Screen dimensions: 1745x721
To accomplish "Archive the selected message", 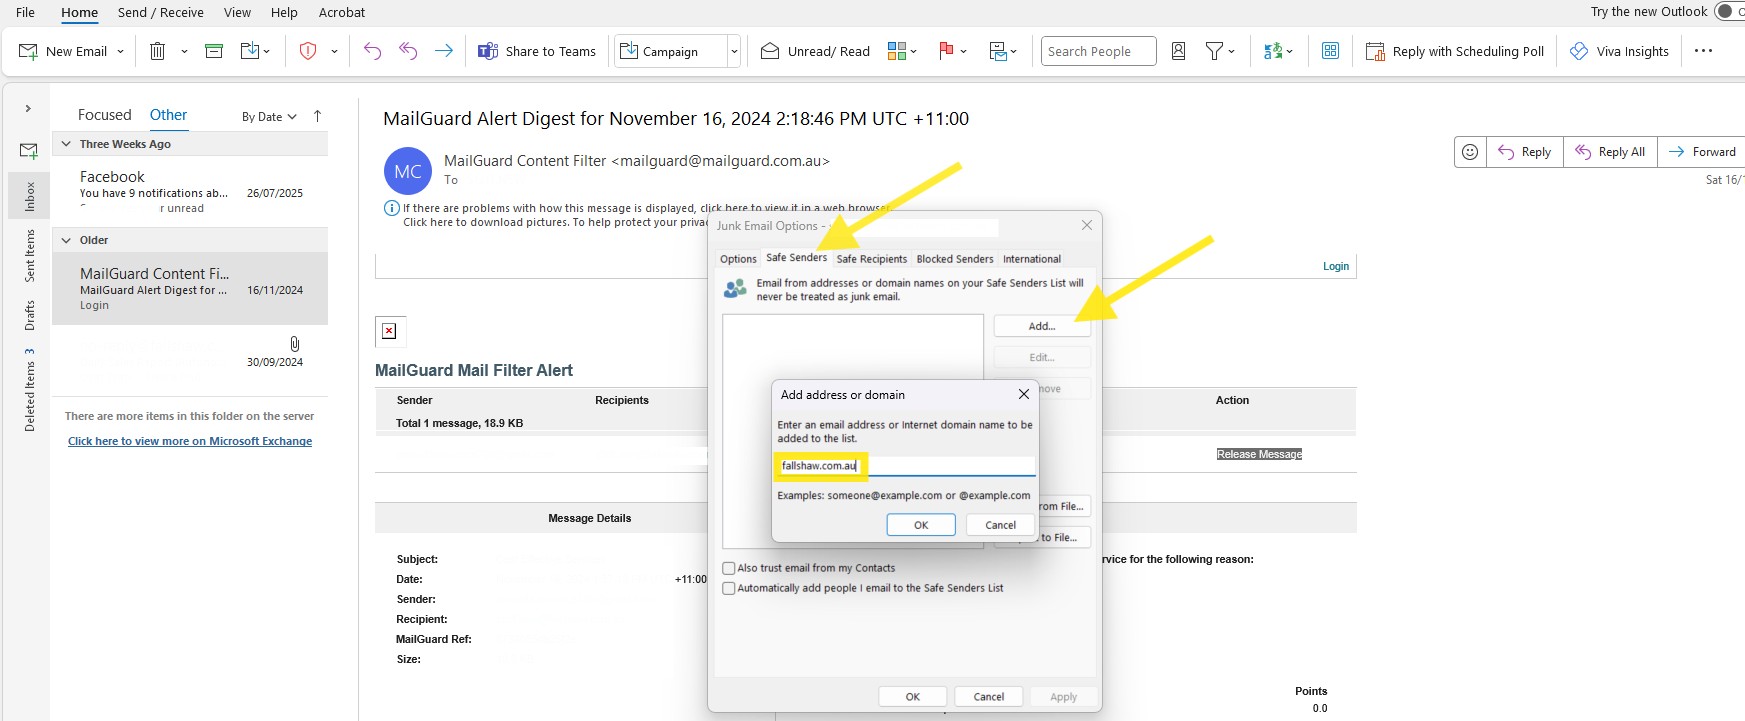I will pyautogui.click(x=214, y=51).
